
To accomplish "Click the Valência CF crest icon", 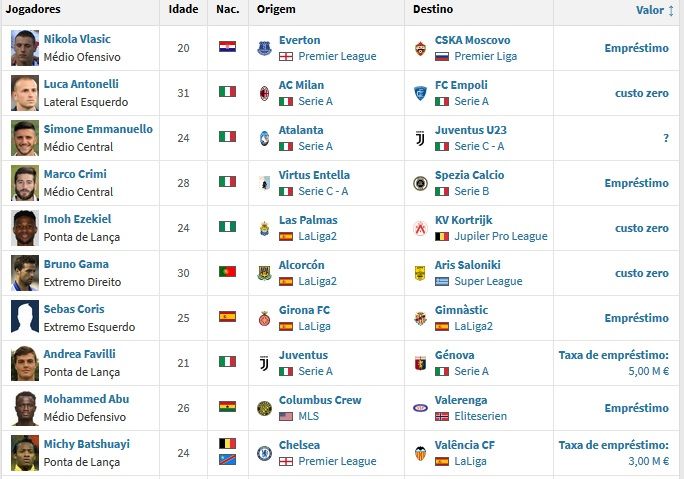I will click(420, 453).
